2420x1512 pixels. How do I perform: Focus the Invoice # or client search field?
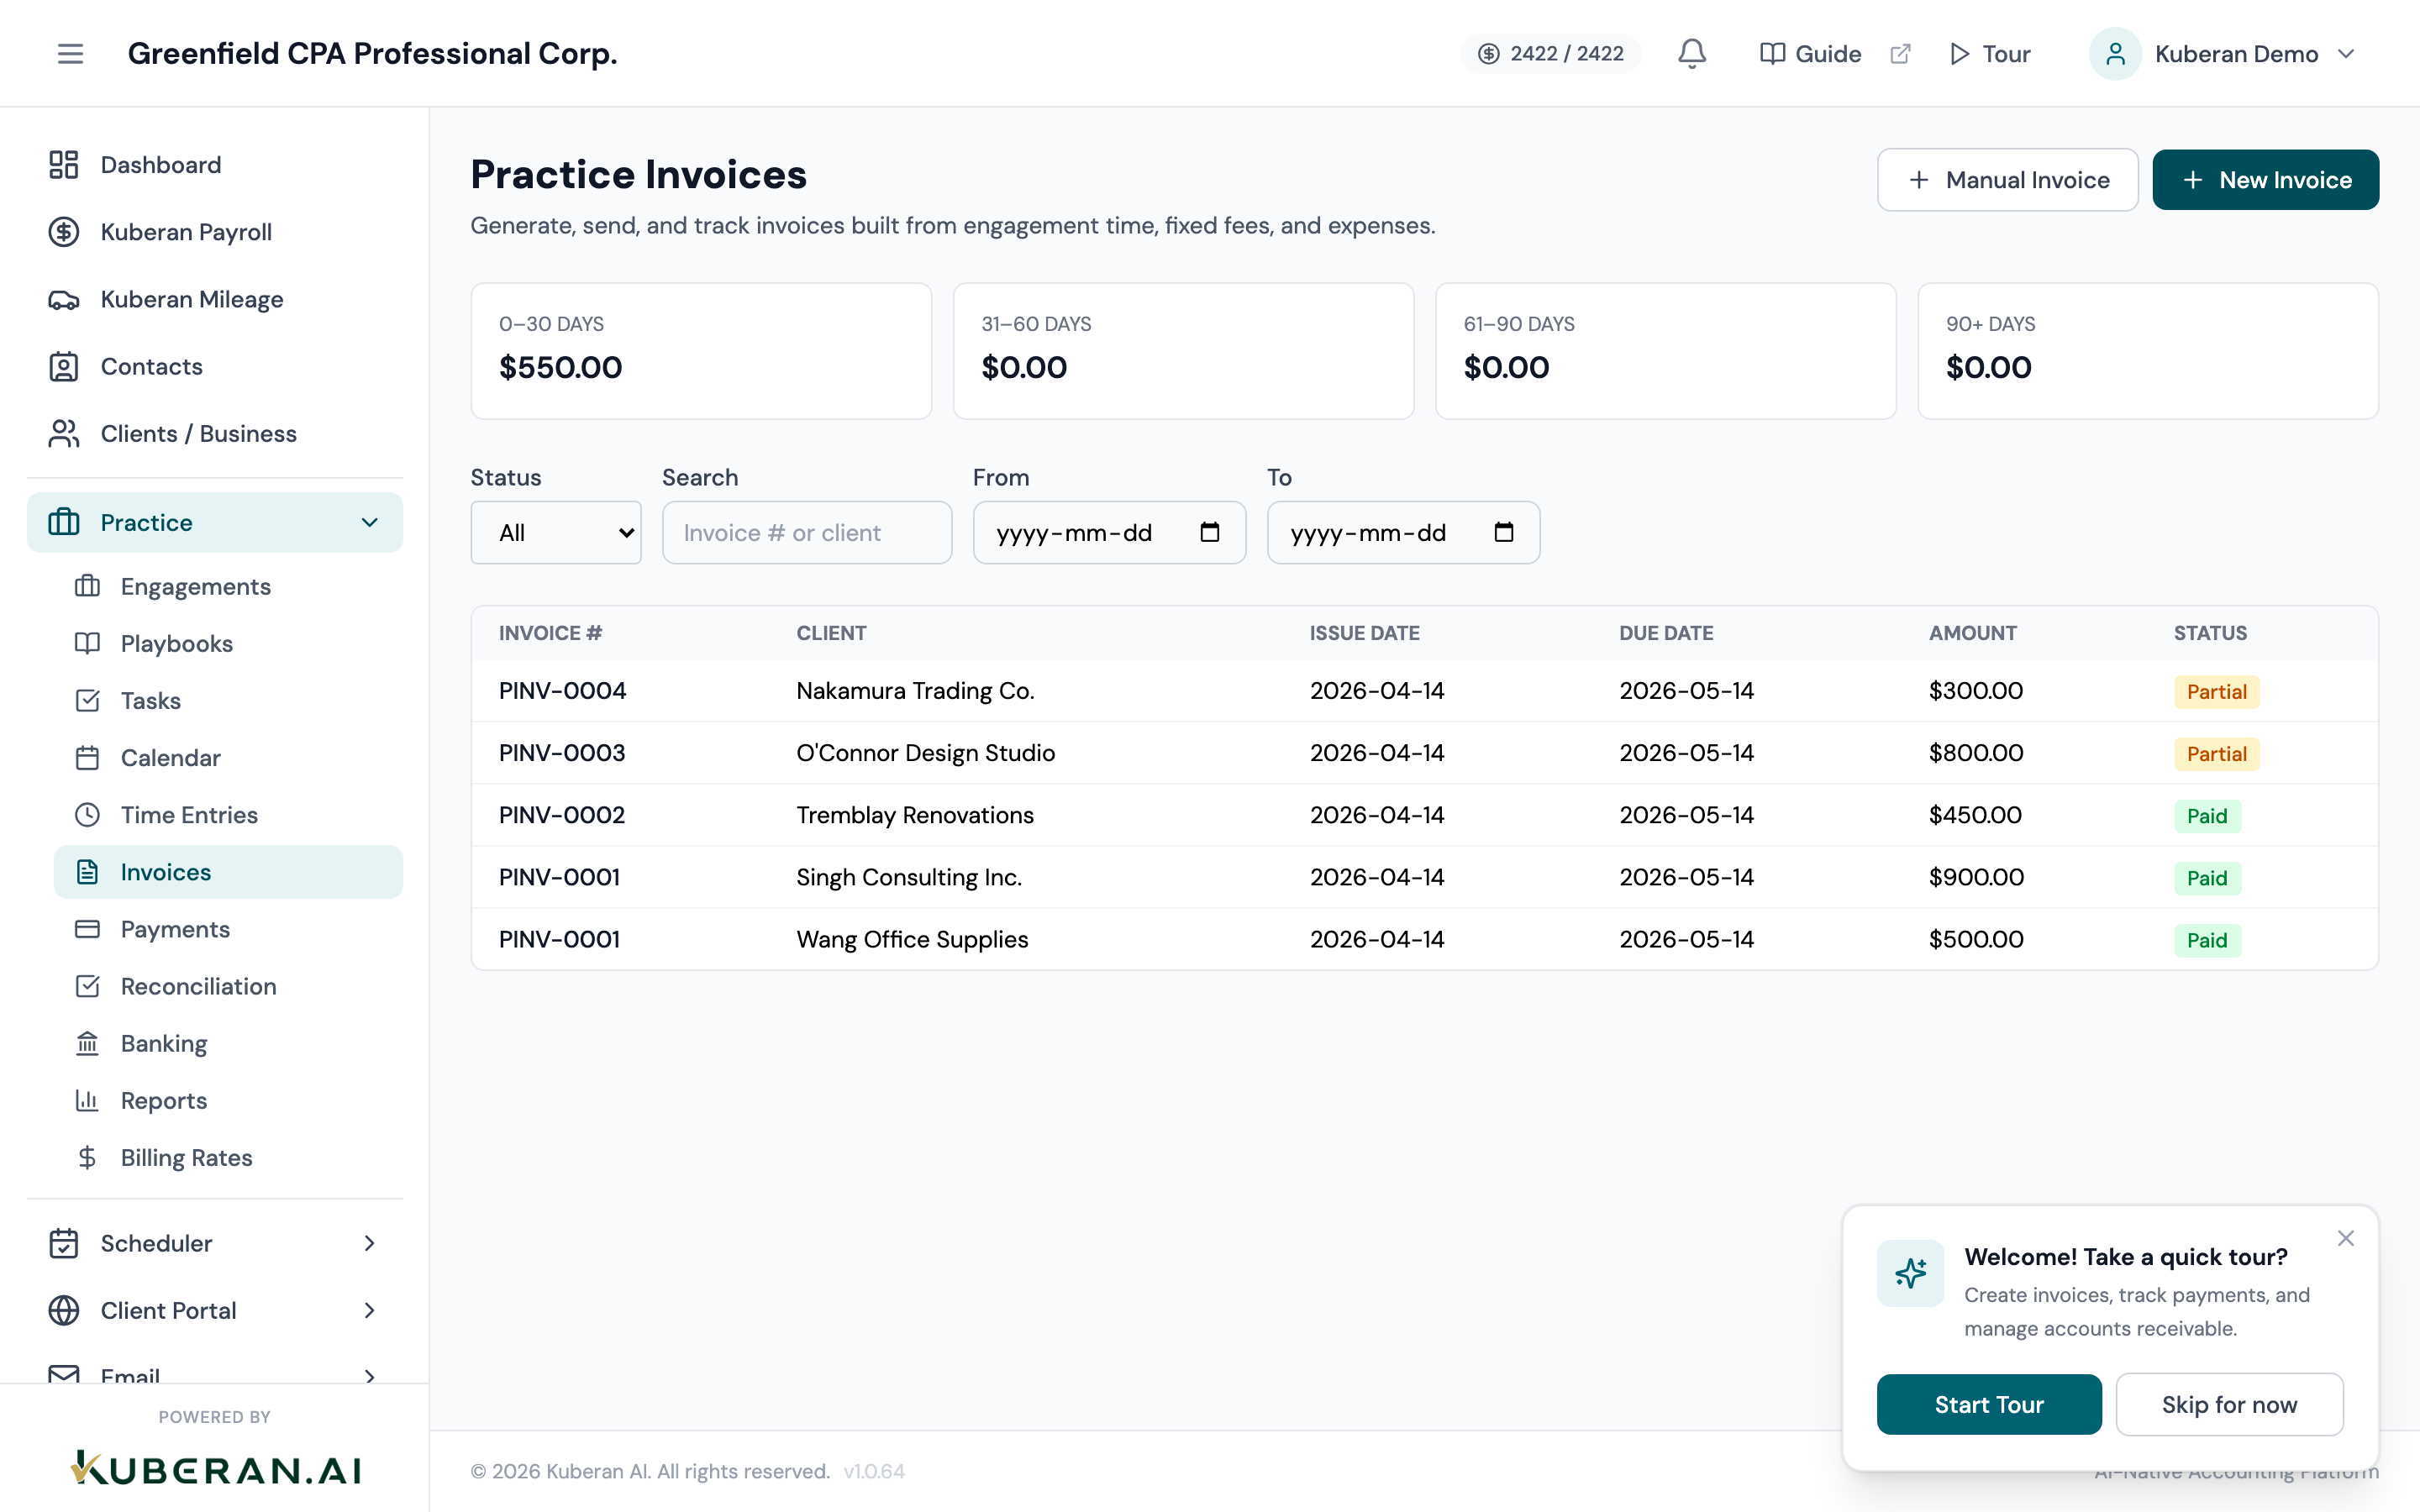click(x=806, y=532)
